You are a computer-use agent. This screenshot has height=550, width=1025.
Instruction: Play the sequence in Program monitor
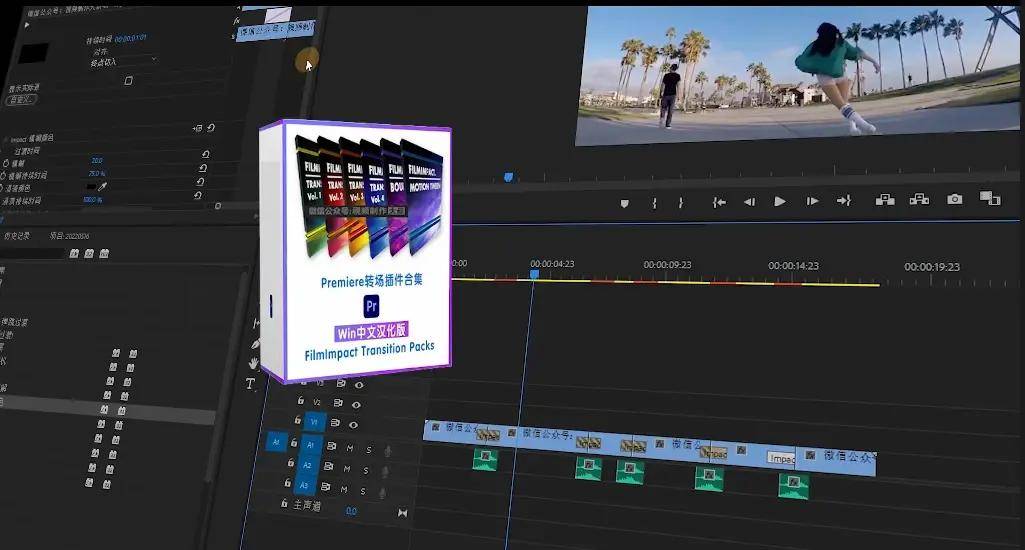coord(780,201)
